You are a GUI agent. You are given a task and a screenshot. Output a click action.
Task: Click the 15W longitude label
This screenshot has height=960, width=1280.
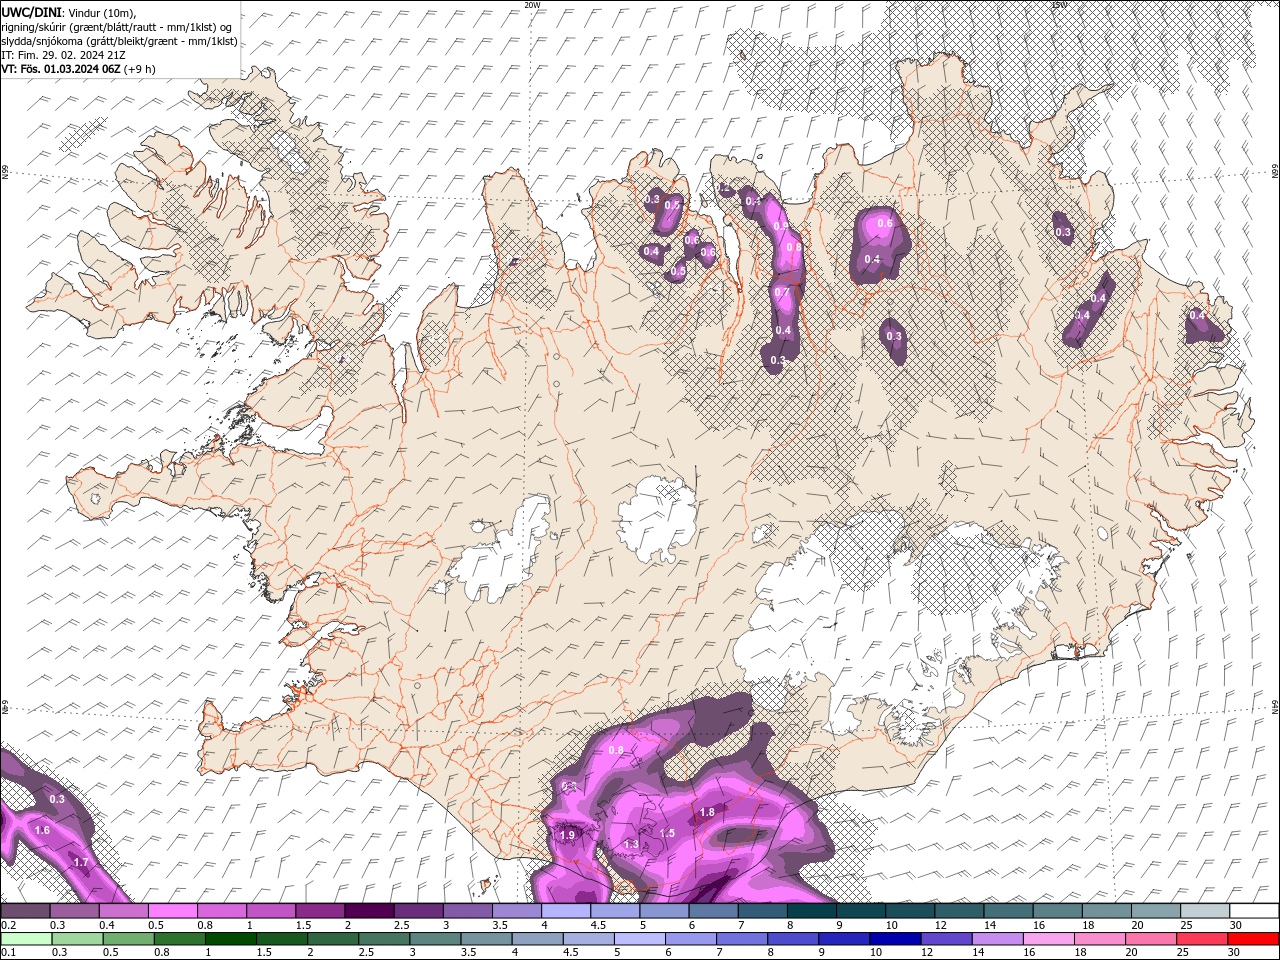[x=1059, y=5]
